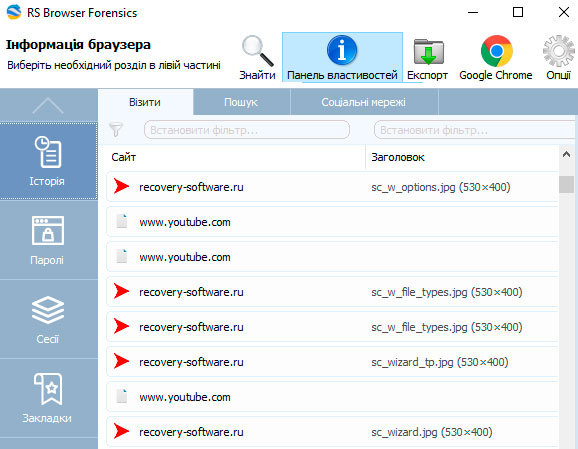Click the sidebar scroll-up chevron
This screenshot has width=578, height=449.
[x=48, y=106]
